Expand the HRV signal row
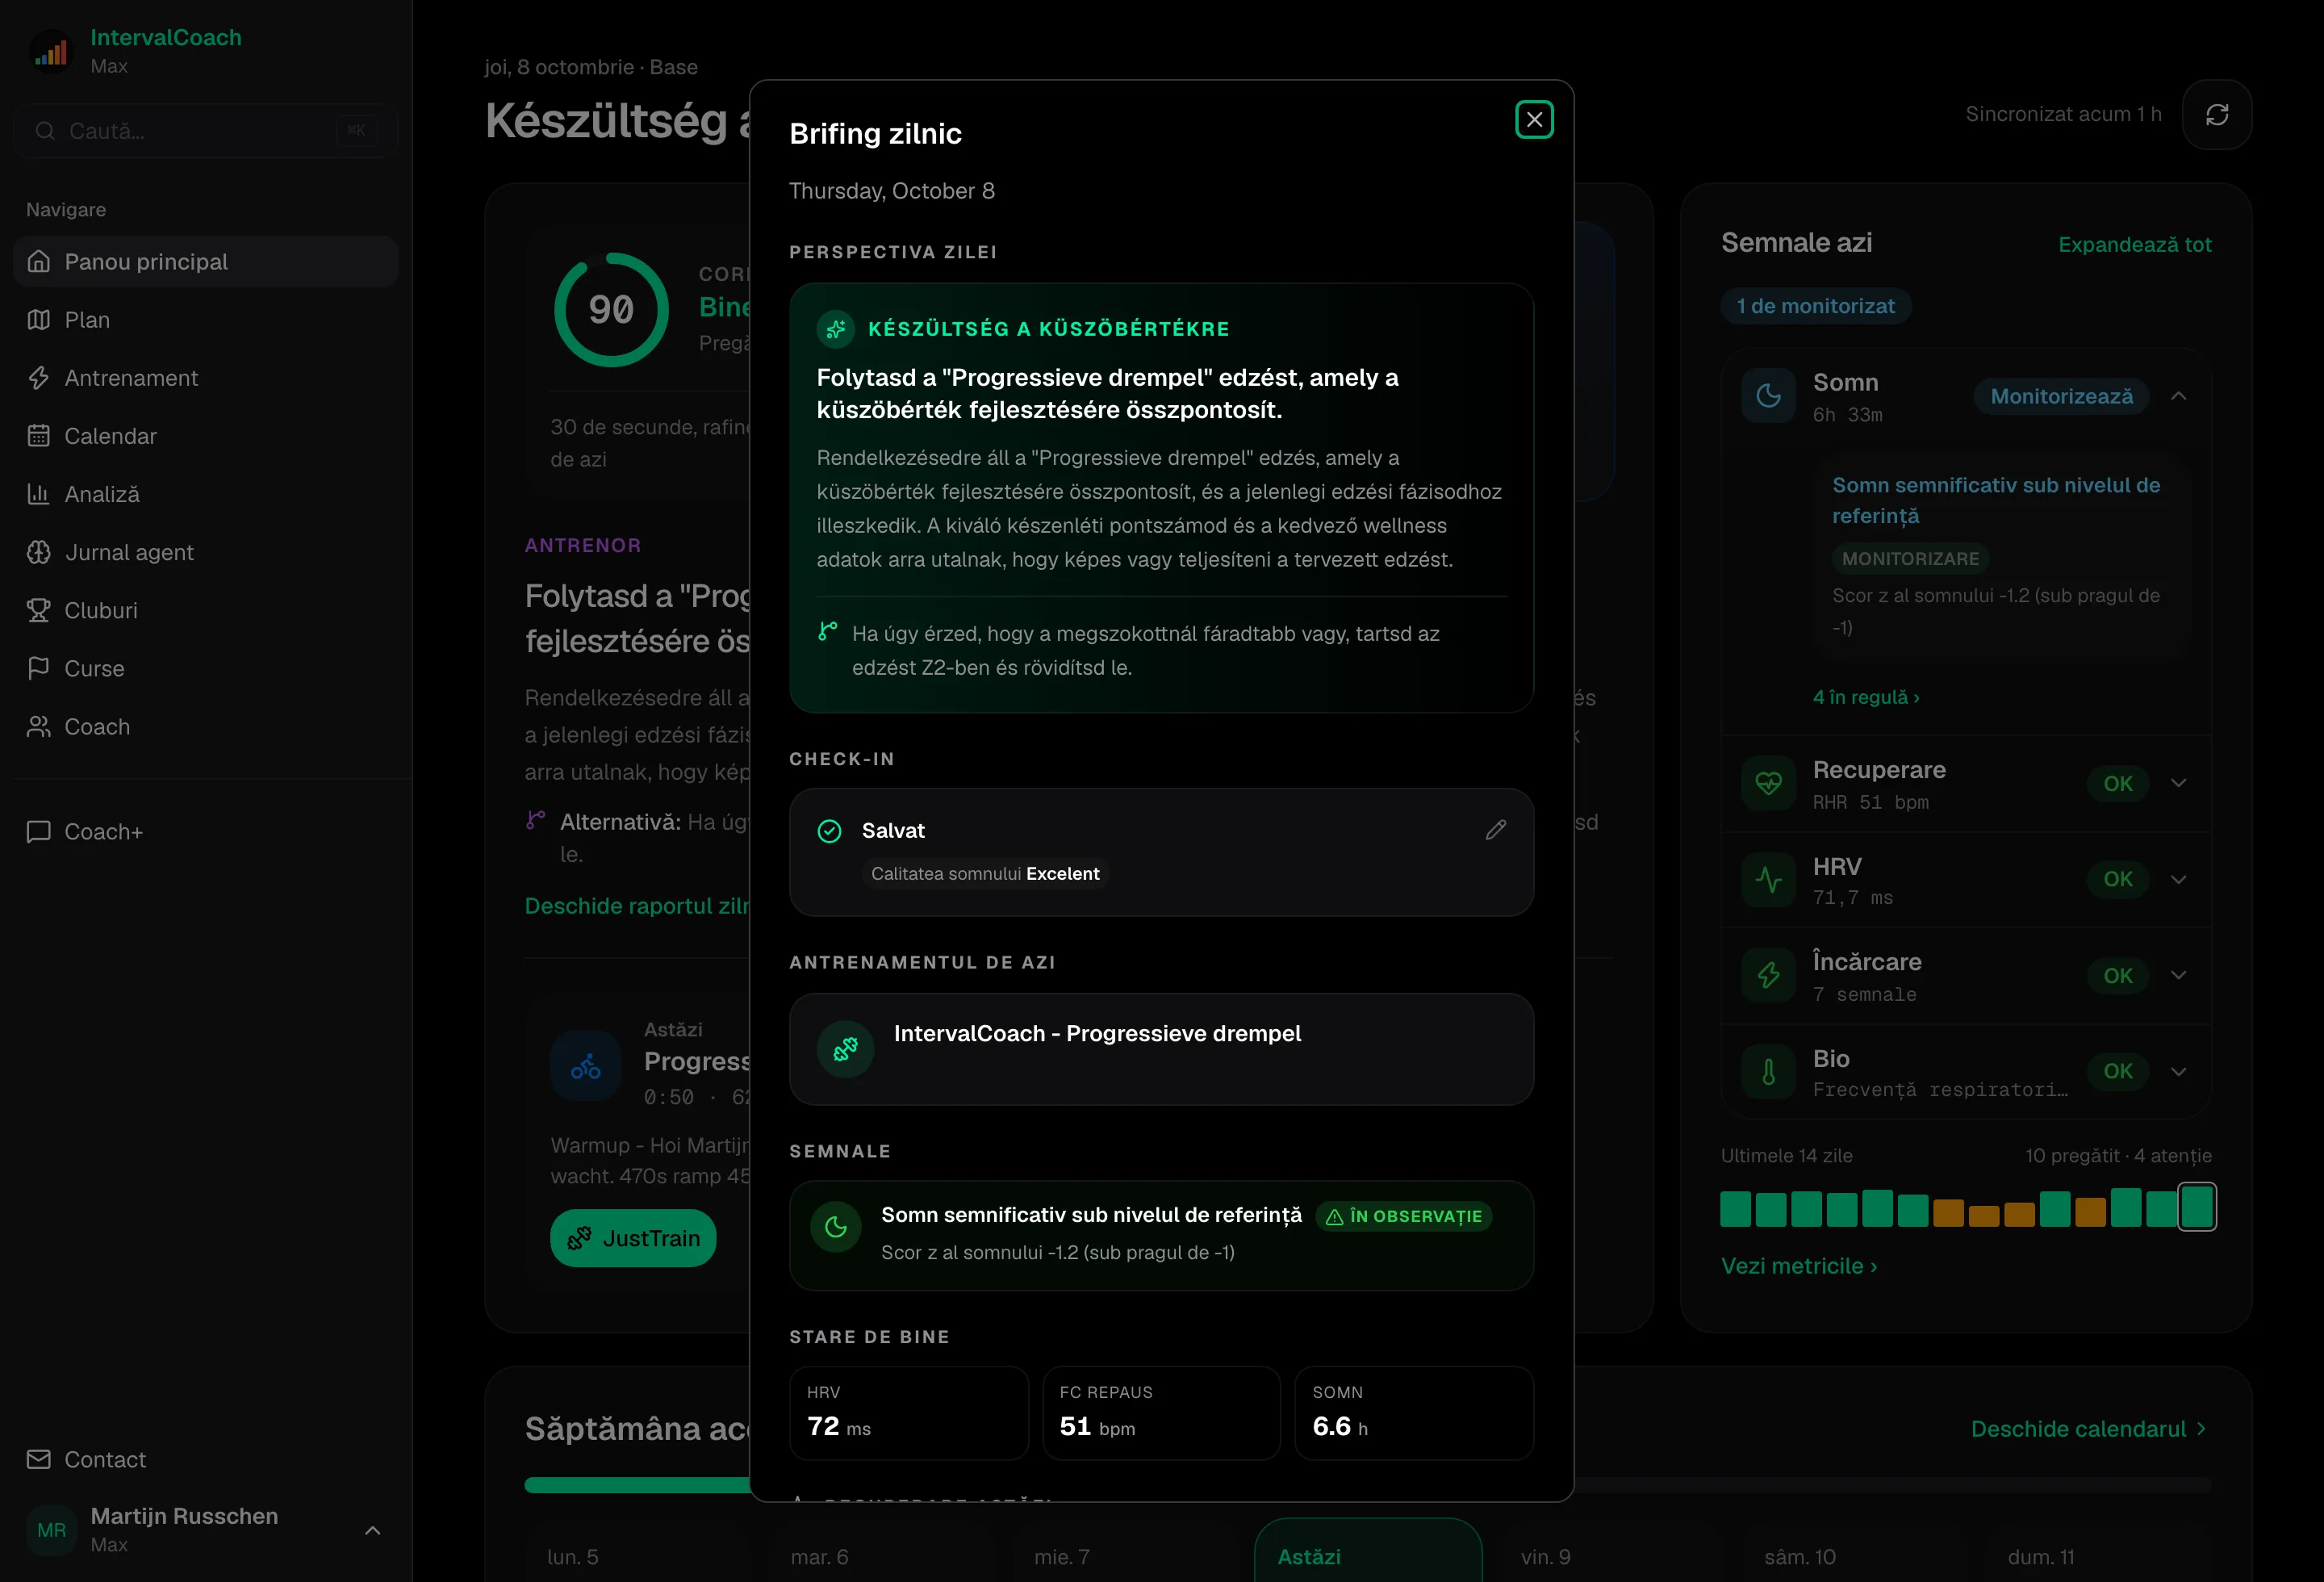 (2178, 880)
